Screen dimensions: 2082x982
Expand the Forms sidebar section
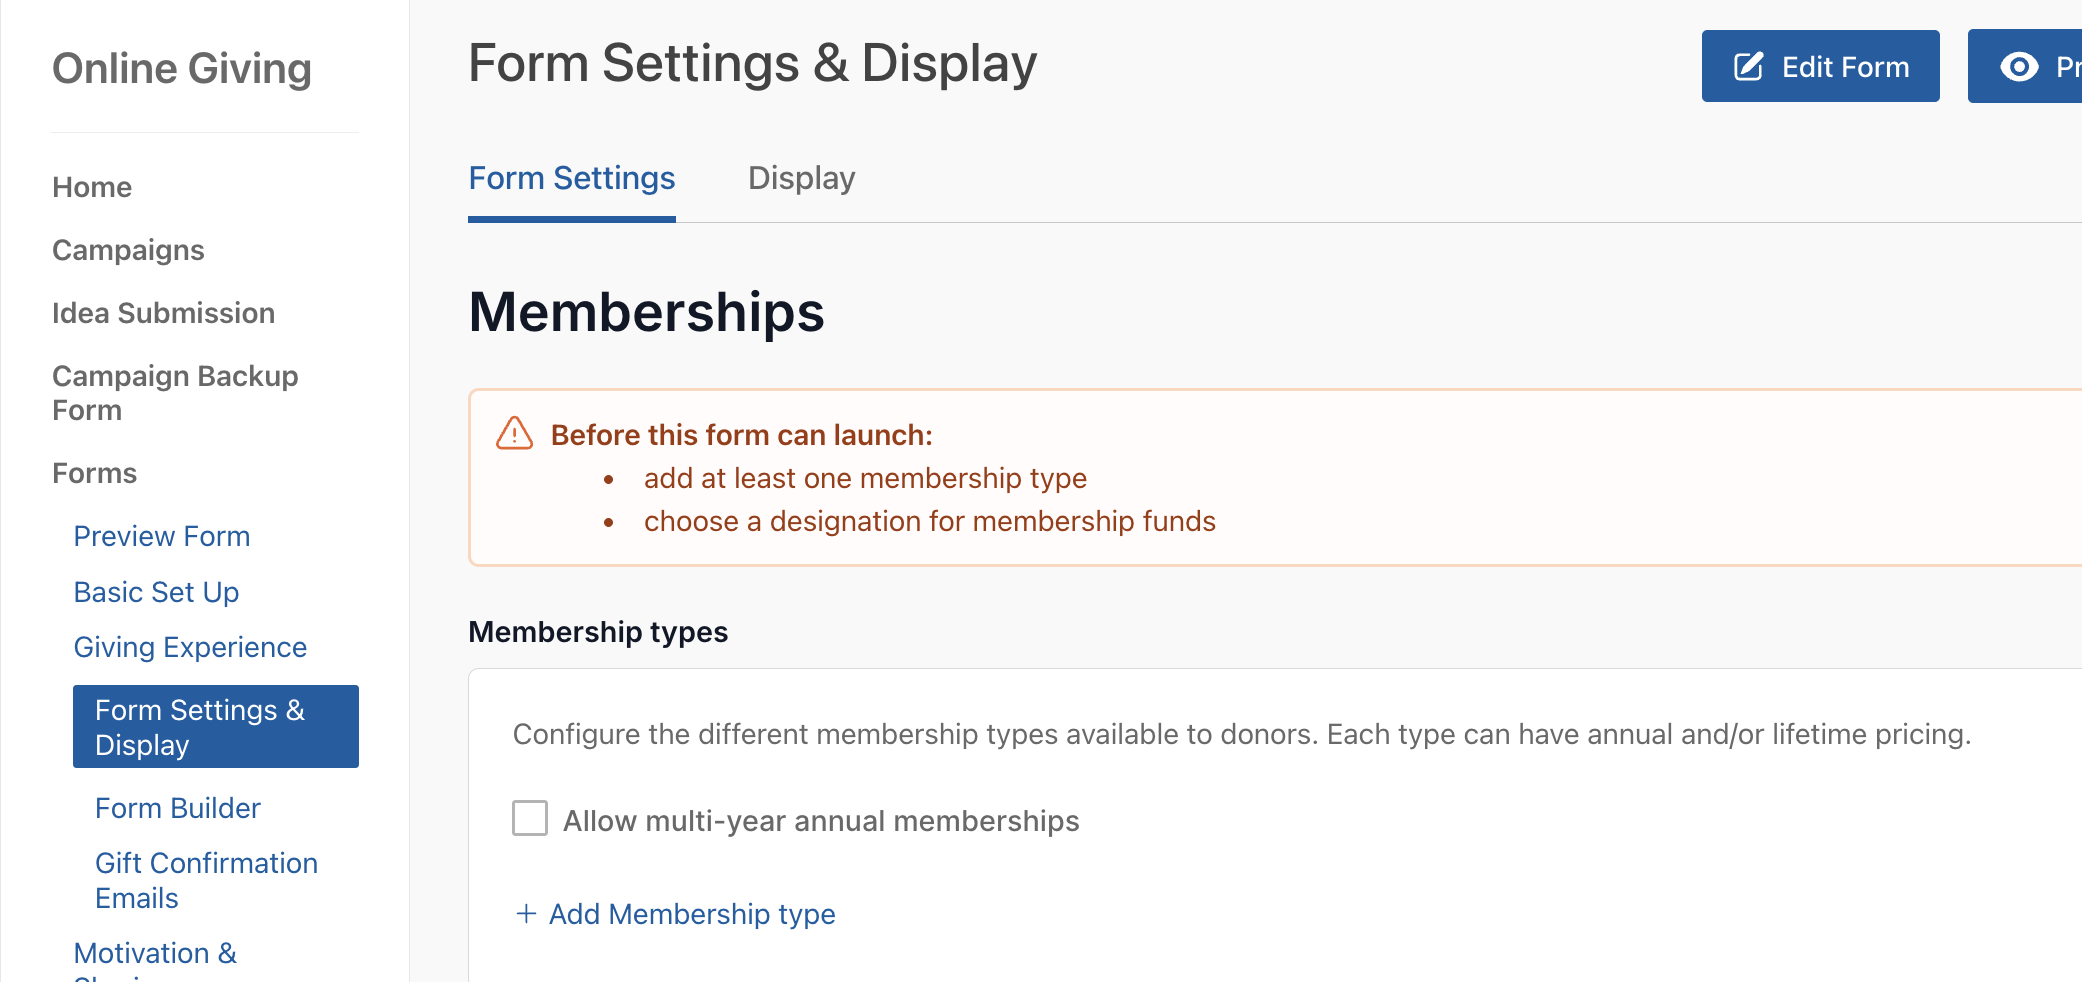[x=94, y=473]
